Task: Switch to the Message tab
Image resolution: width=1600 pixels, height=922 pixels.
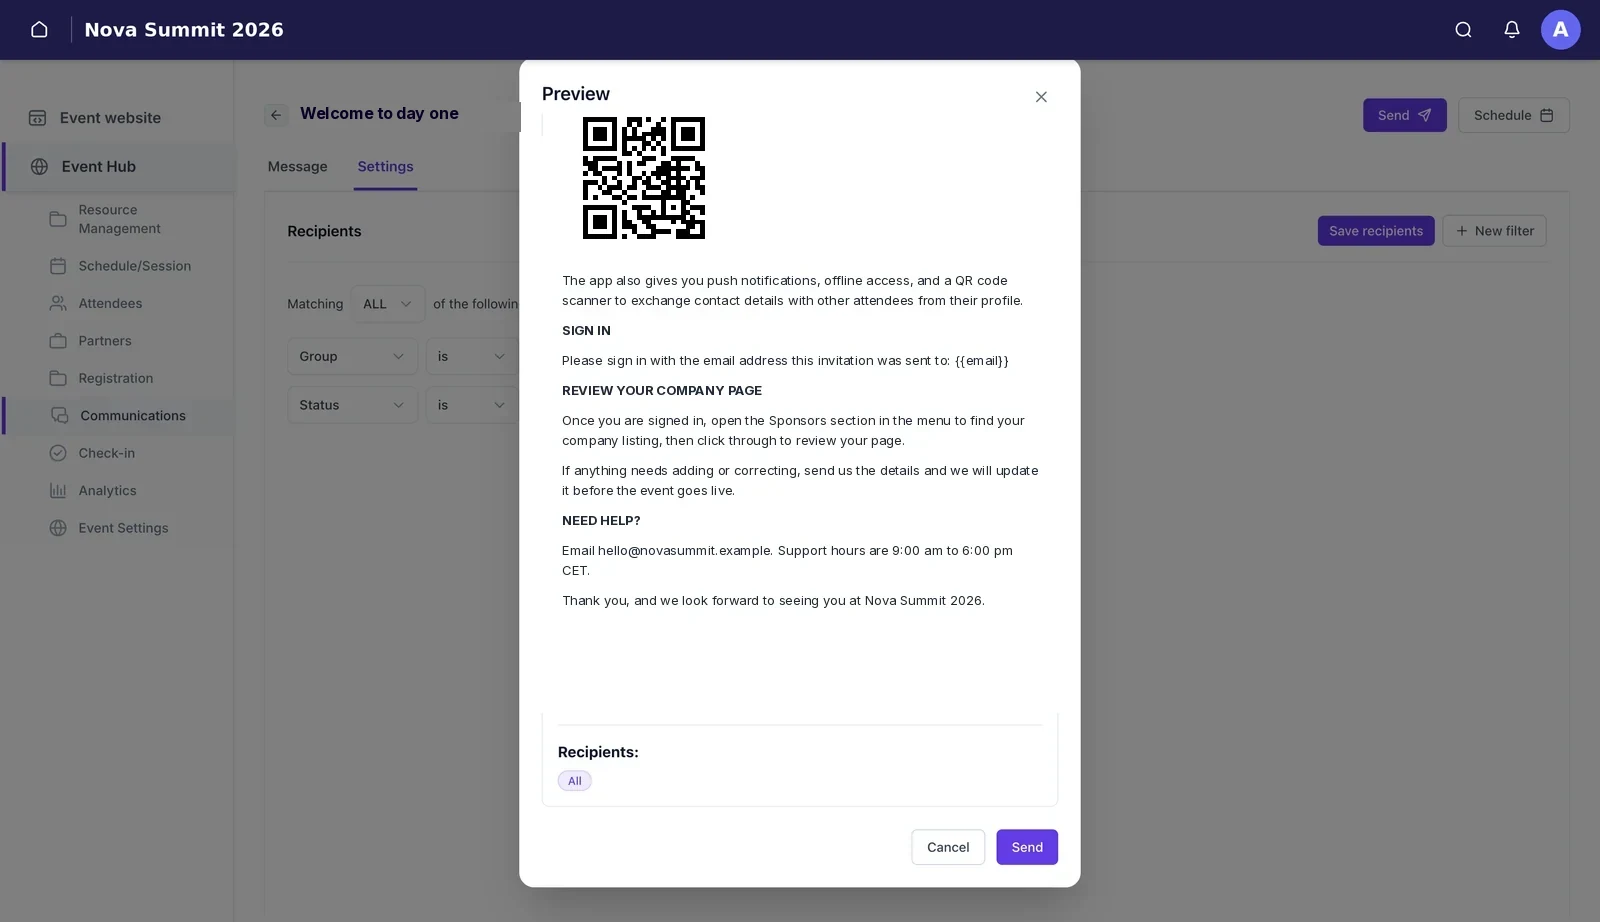Action: click(297, 167)
